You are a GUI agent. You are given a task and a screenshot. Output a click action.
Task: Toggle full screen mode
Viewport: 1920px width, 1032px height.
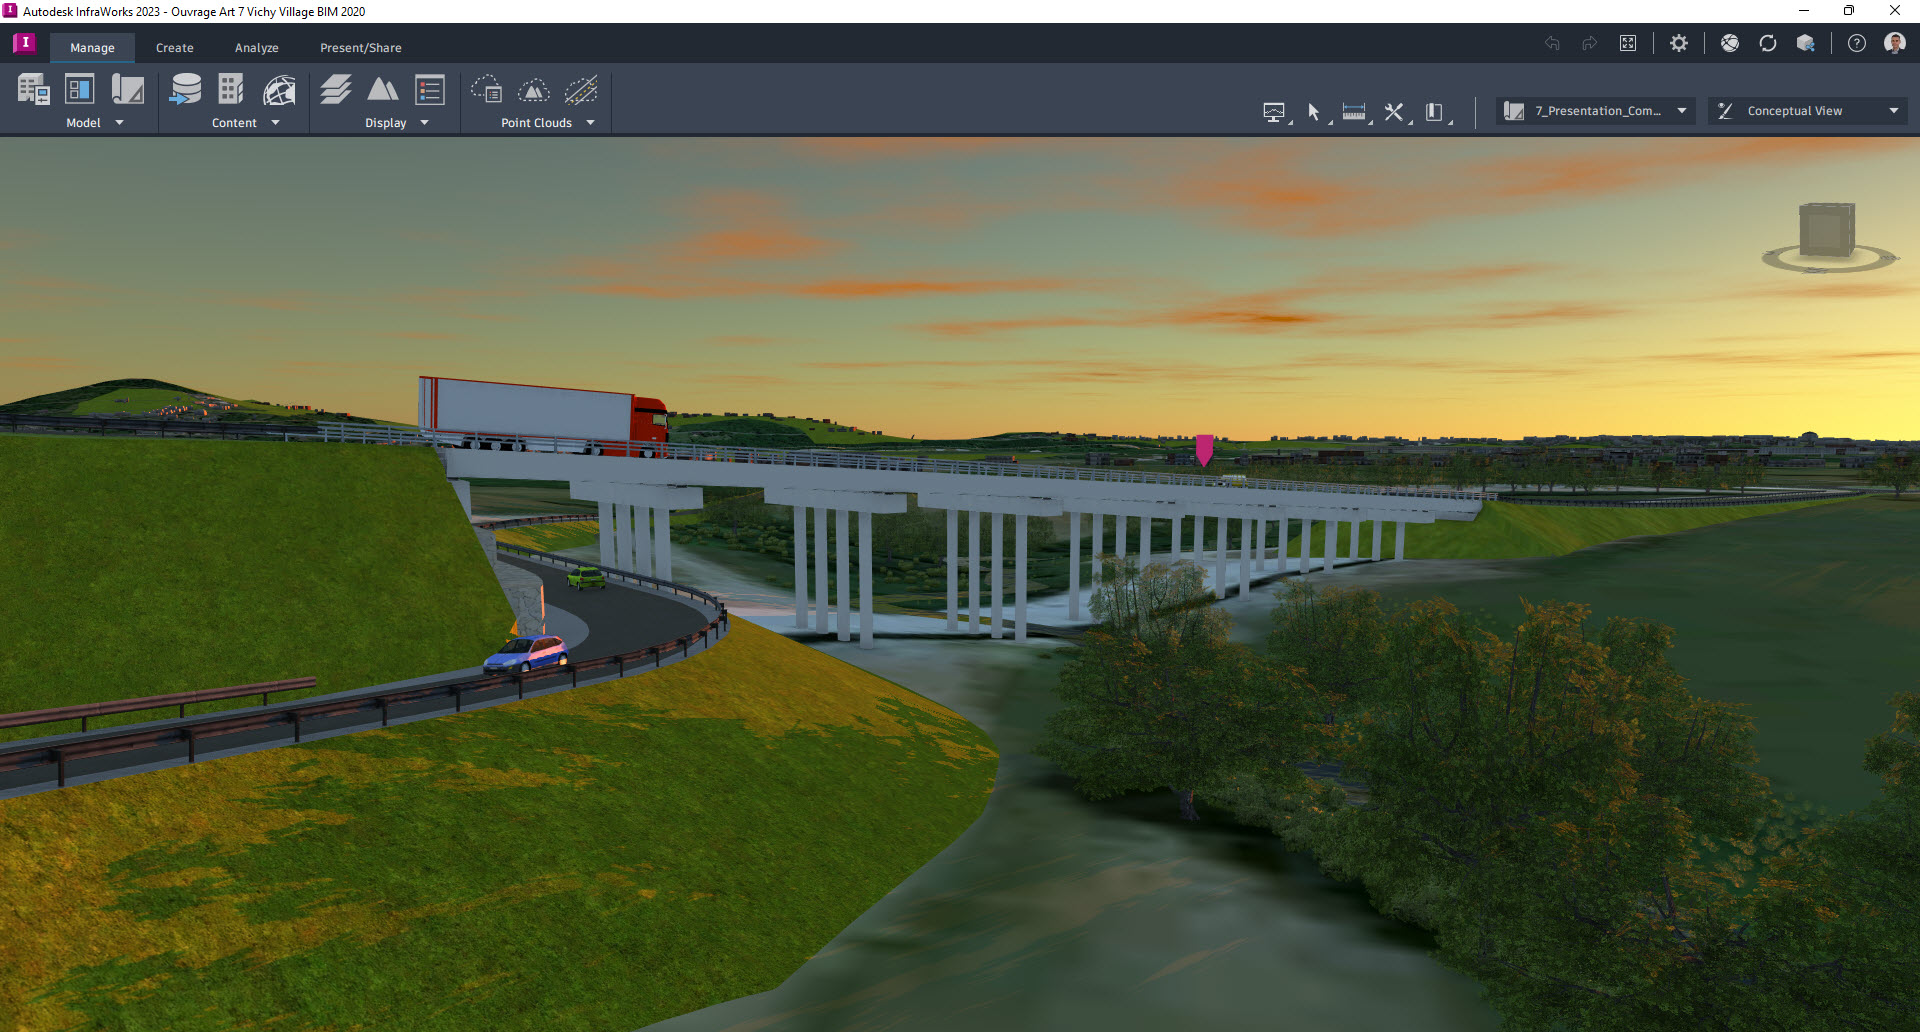pyautogui.click(x=1628, y=43)
